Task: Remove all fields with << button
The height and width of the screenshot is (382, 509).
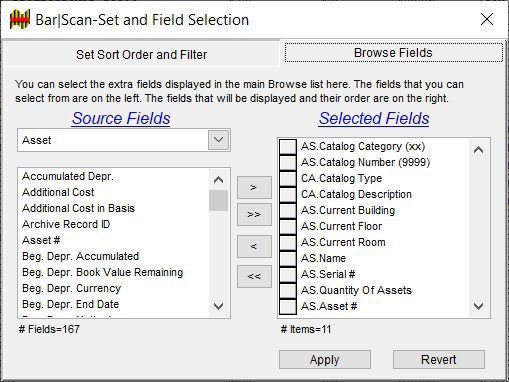Action: pos(254,276)
